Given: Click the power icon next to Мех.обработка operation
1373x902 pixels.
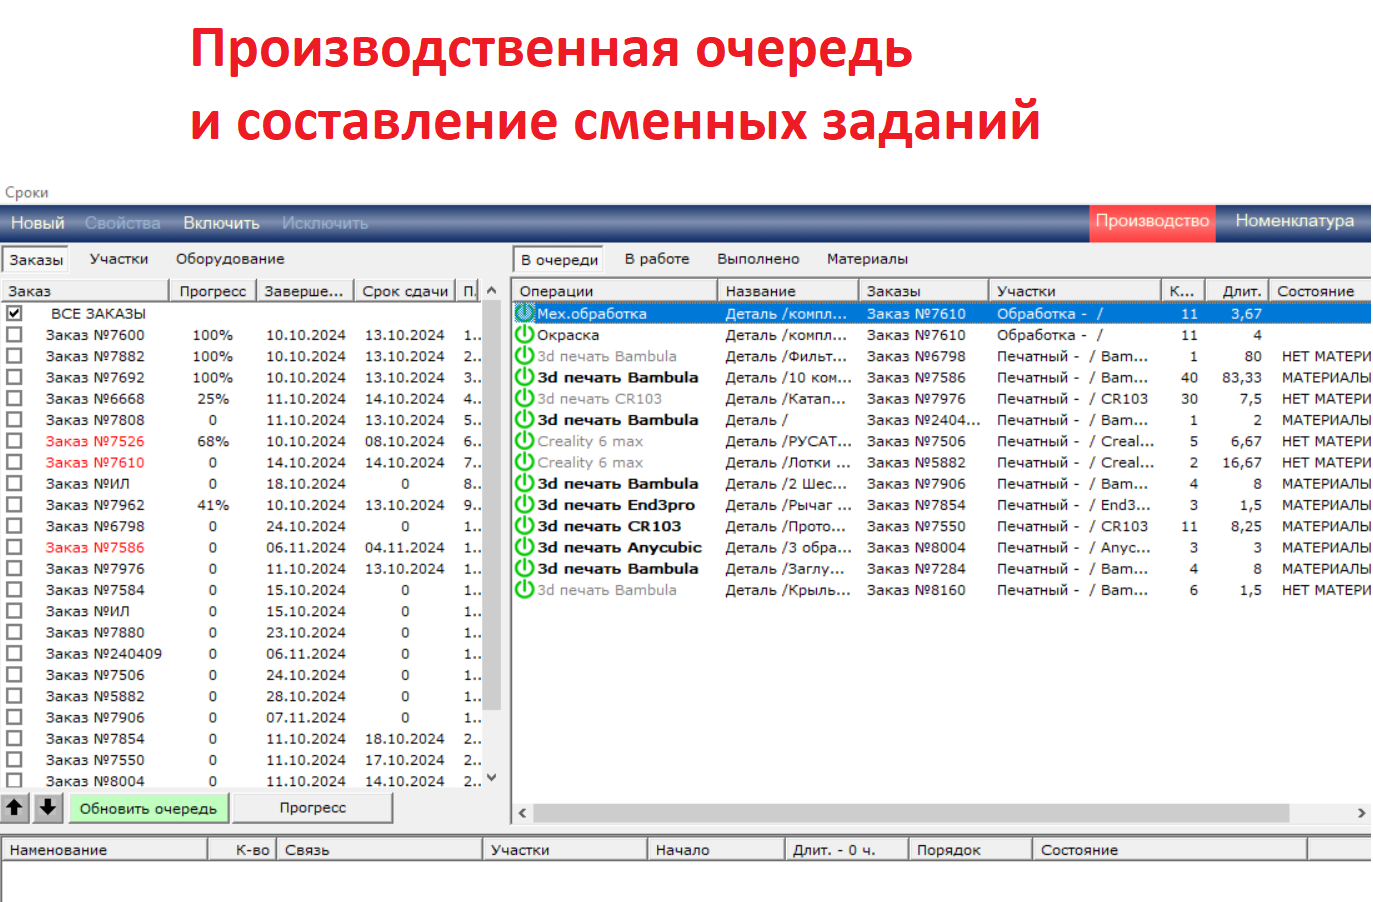Looking at the screenshot, I should (x=524, y=313).
